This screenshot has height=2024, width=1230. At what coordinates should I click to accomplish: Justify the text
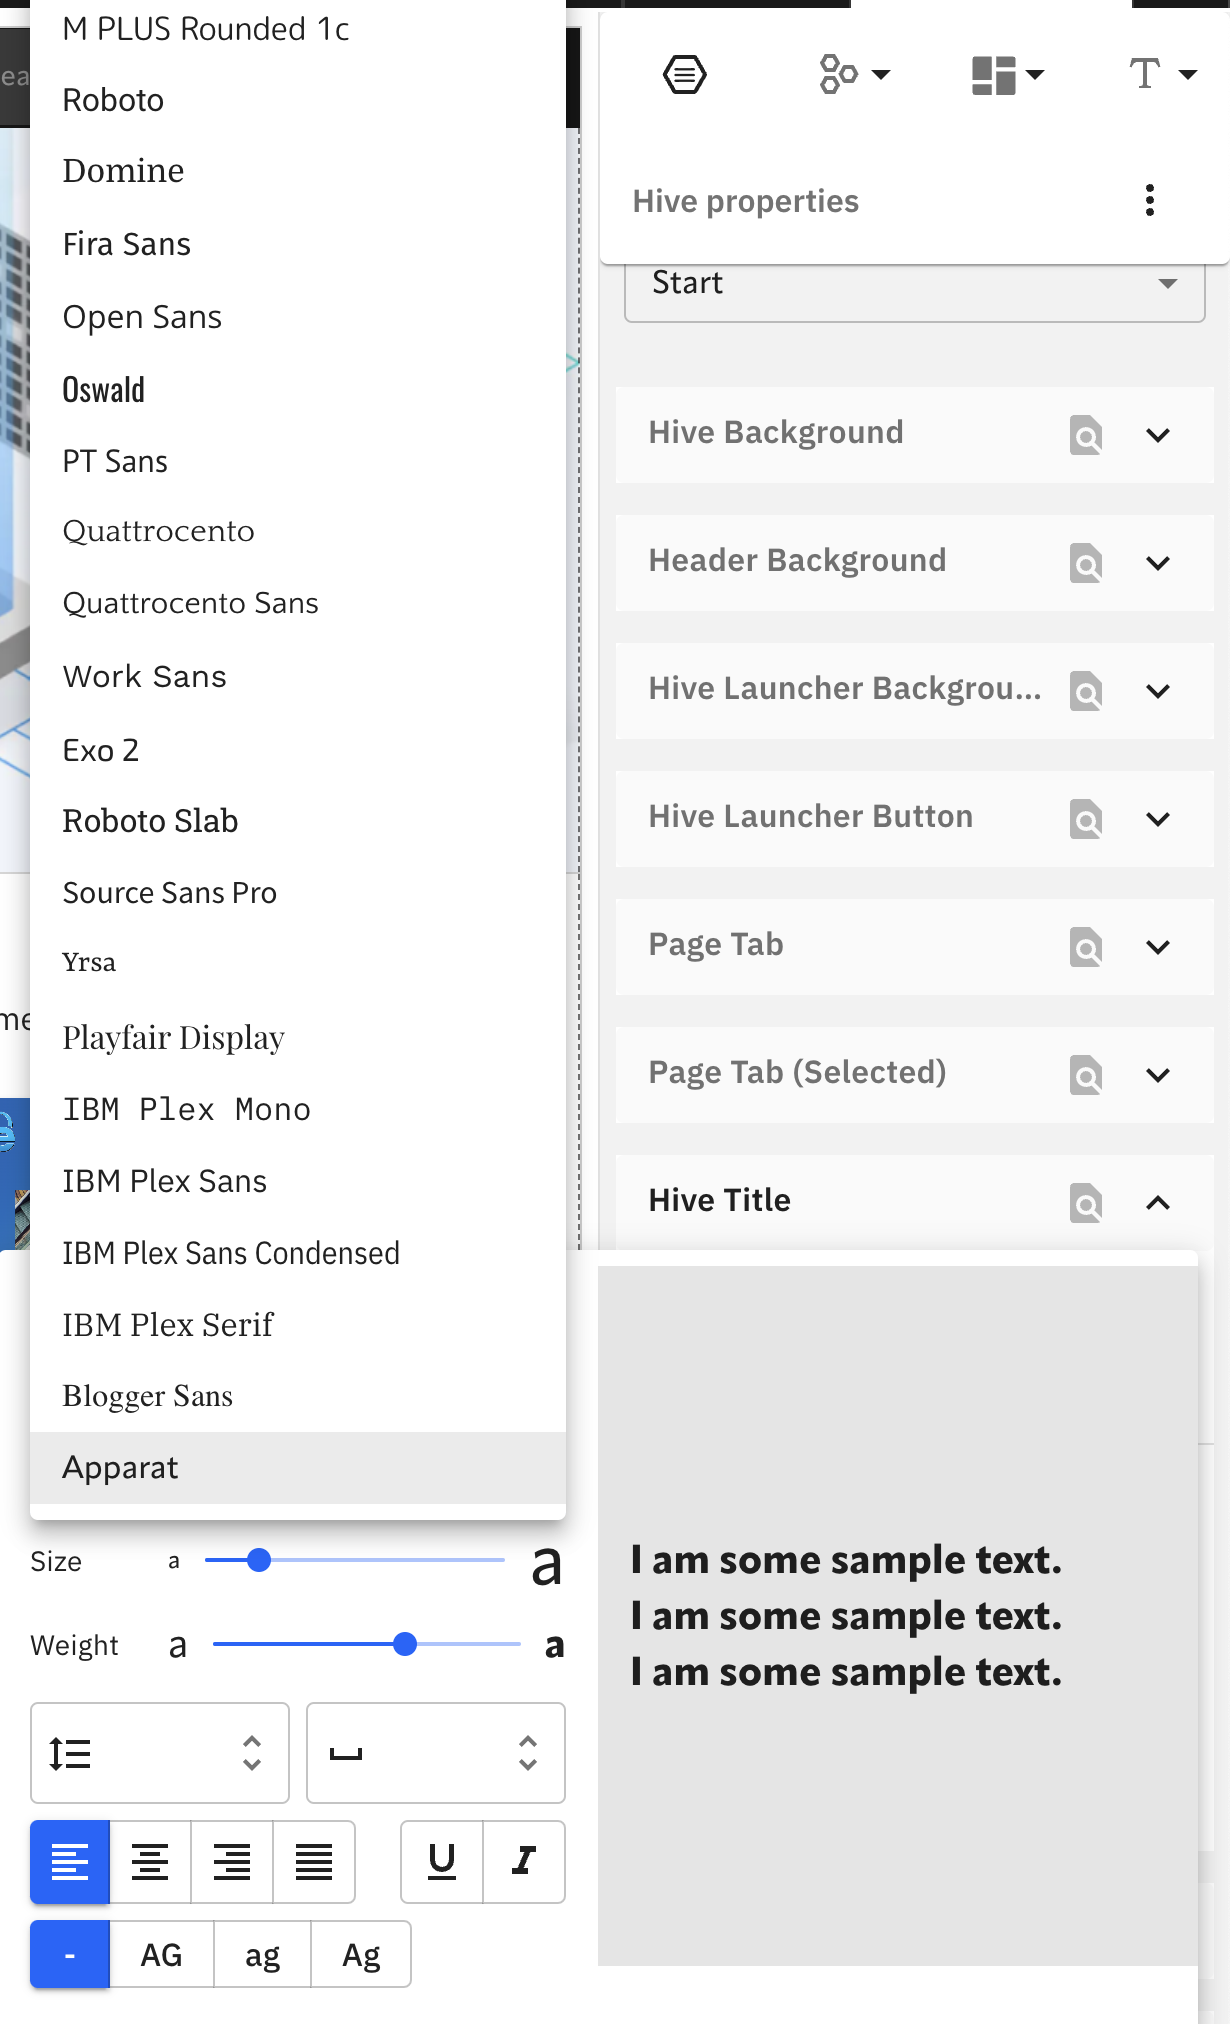click(314, 1862)
